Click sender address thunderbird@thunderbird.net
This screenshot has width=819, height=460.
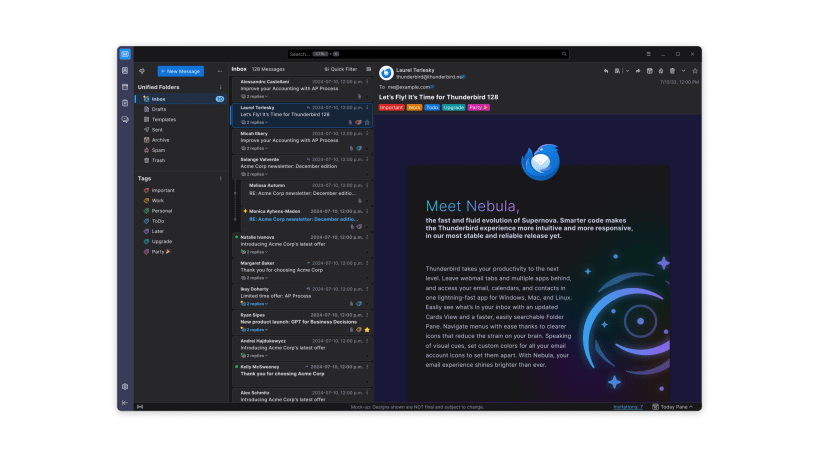point(429,77)
